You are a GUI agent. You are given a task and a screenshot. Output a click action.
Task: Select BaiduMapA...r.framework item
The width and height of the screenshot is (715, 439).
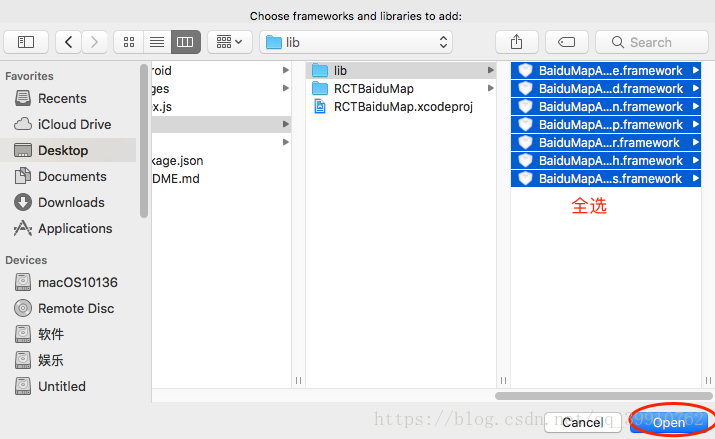606,143
